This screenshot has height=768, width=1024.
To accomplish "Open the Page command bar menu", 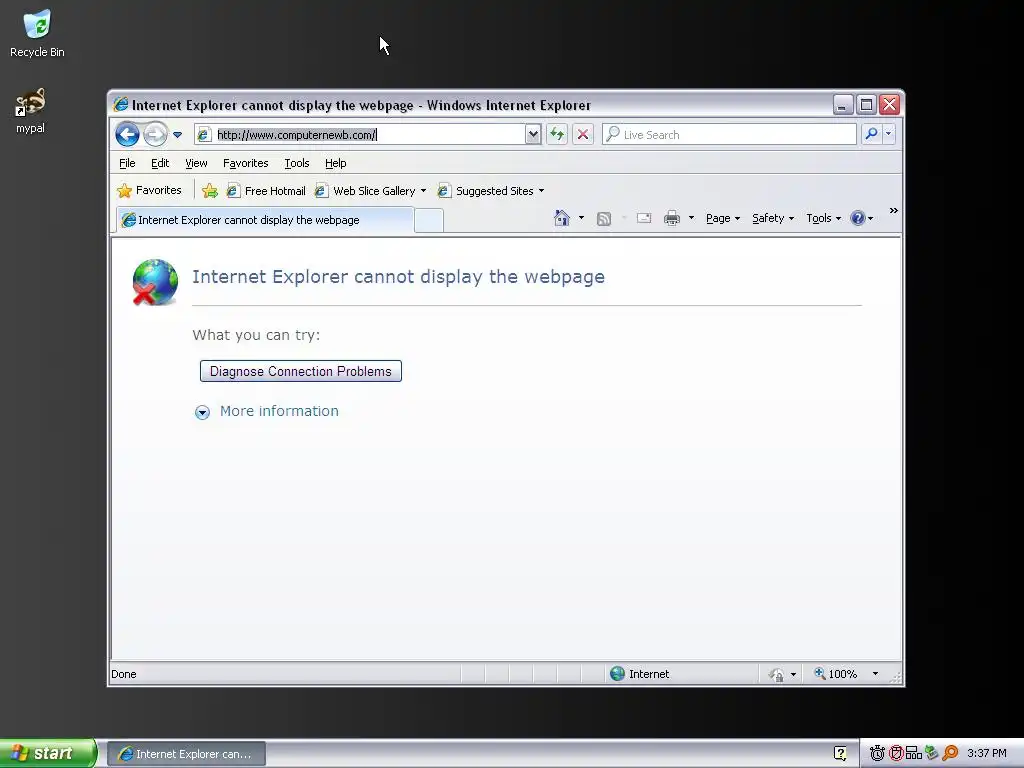I will pyautogui.click(x=723, y=218).
